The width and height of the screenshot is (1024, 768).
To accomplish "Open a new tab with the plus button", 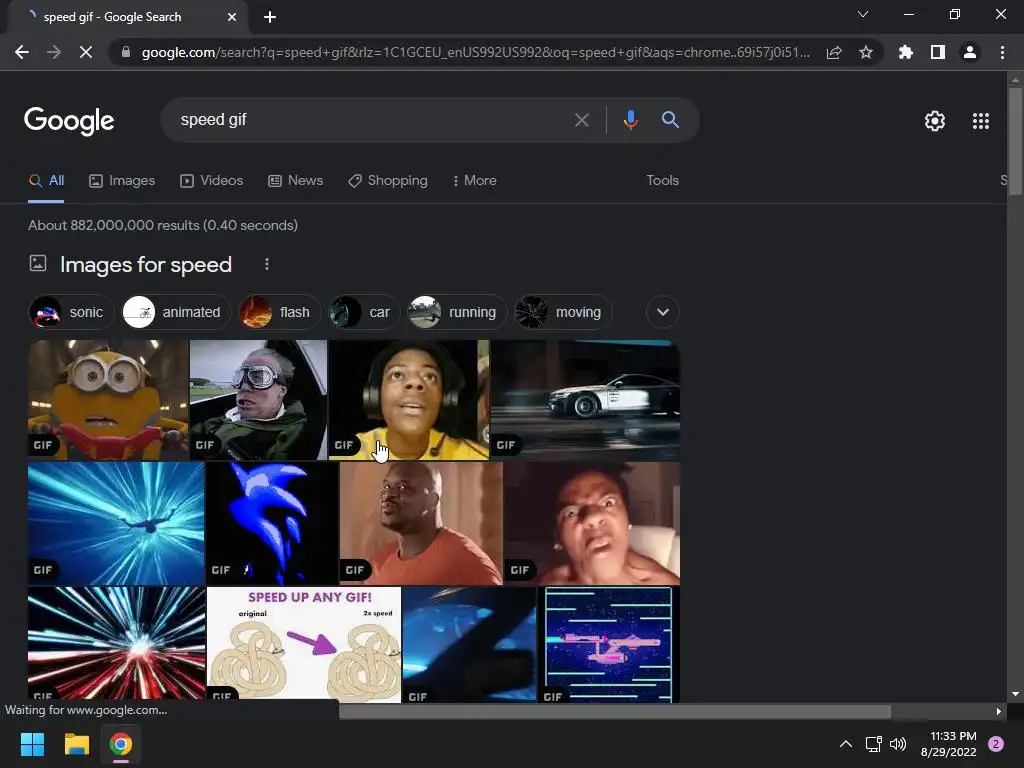I will pyautogui.click(x=270, y=17).
